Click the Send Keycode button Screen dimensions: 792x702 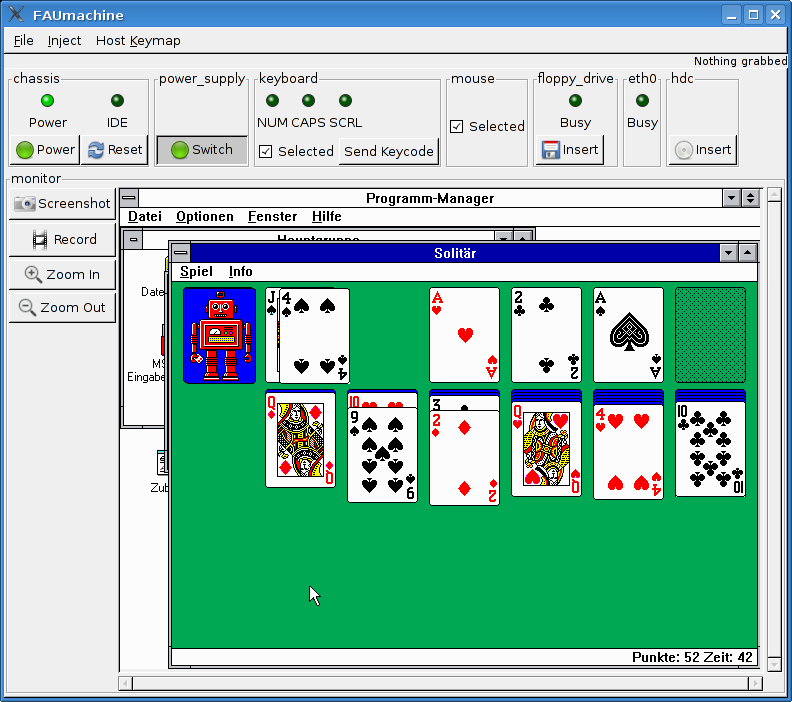(388, 151)
